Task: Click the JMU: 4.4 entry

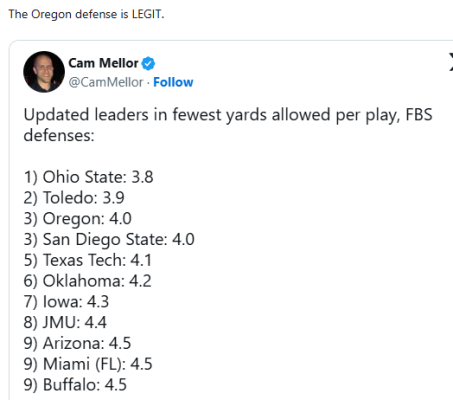Action: (x=65, y=322)
